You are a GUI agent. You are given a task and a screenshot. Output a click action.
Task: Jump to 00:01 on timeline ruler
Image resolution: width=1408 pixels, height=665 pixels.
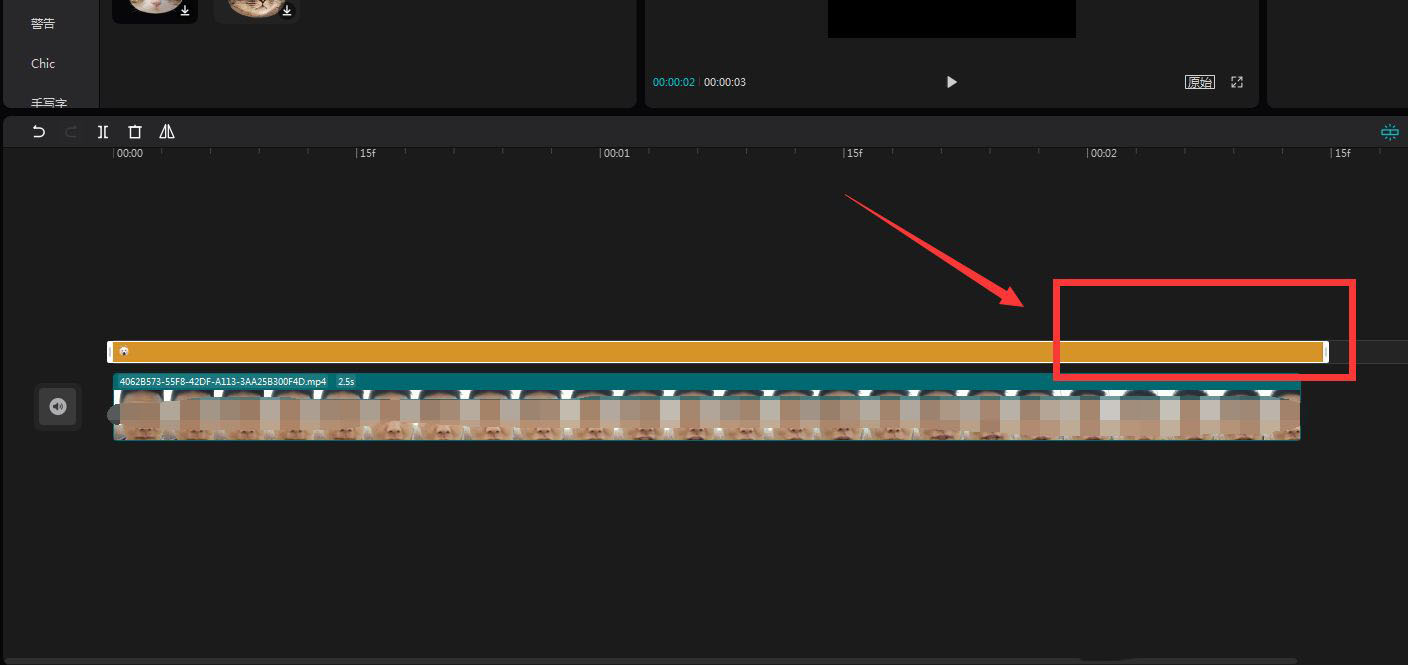pos(616,153)
